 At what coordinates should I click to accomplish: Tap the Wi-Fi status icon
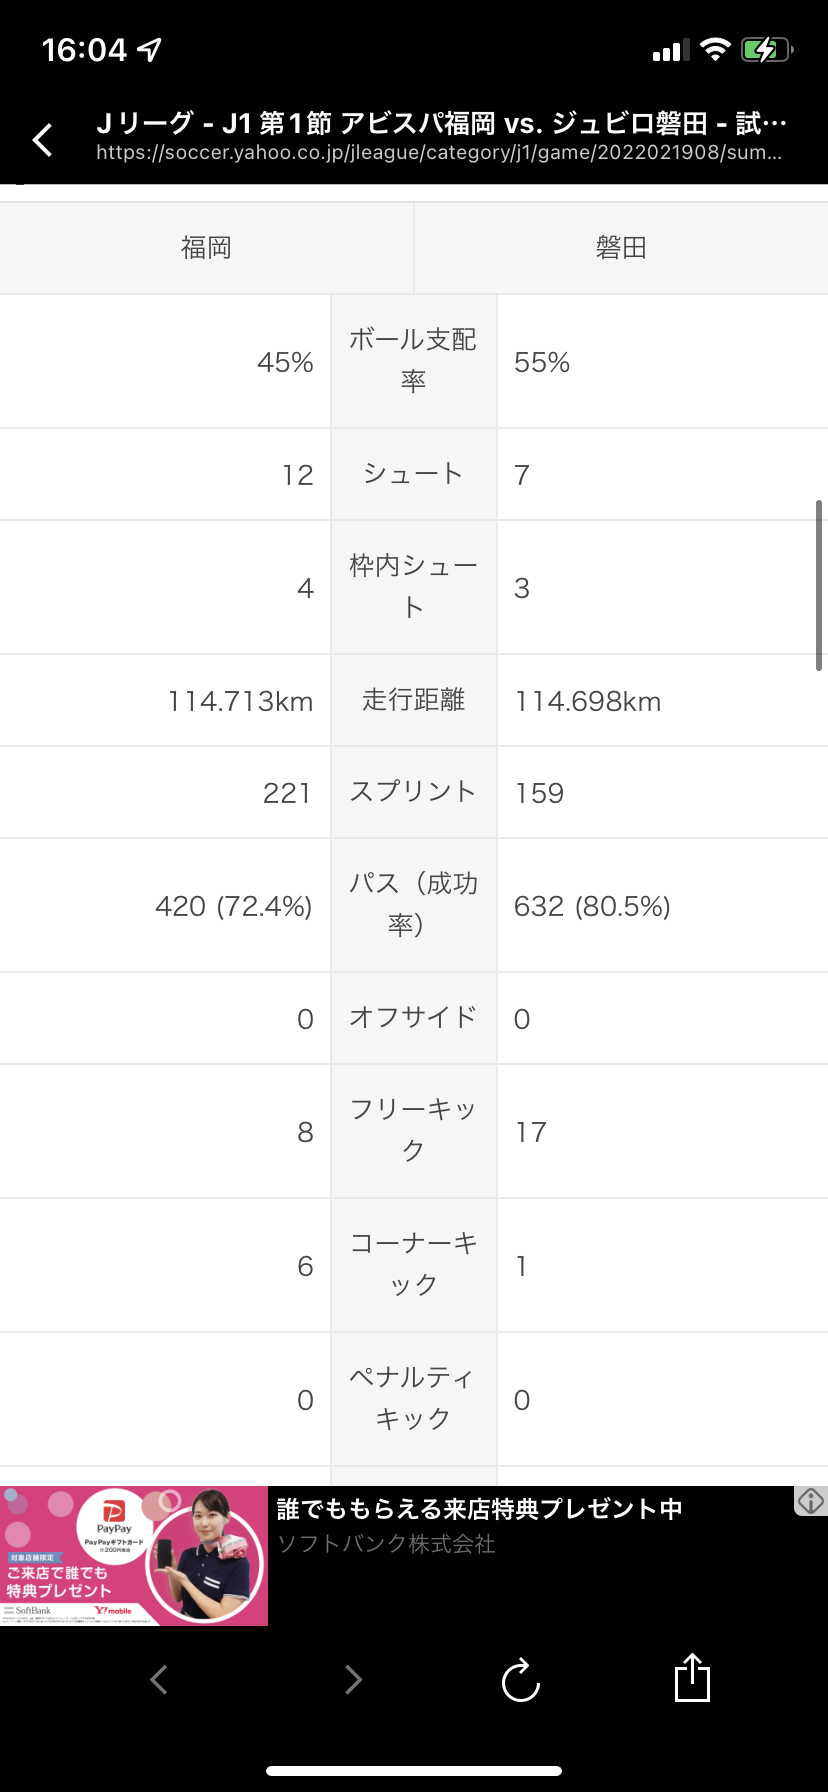tap(715, 50)
